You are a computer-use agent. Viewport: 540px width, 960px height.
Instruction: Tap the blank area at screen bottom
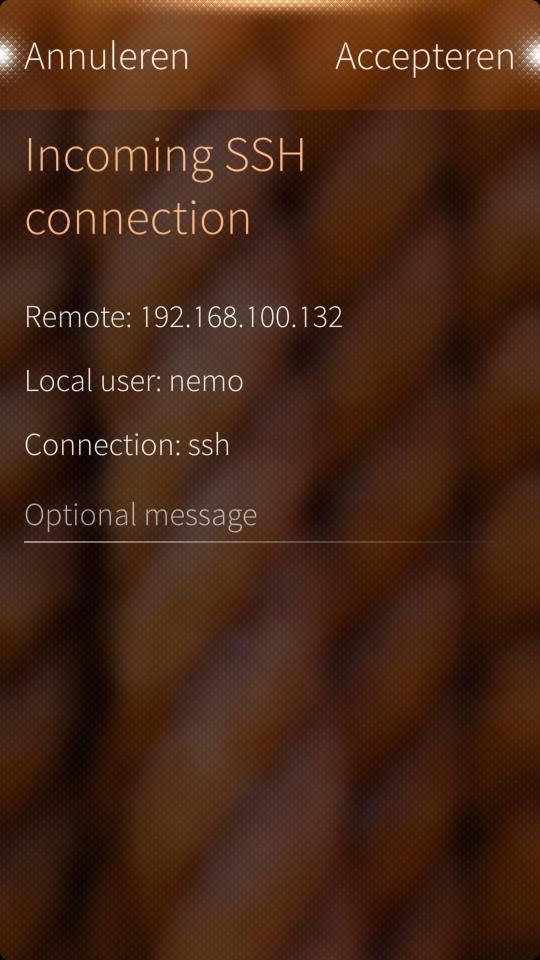269,906
